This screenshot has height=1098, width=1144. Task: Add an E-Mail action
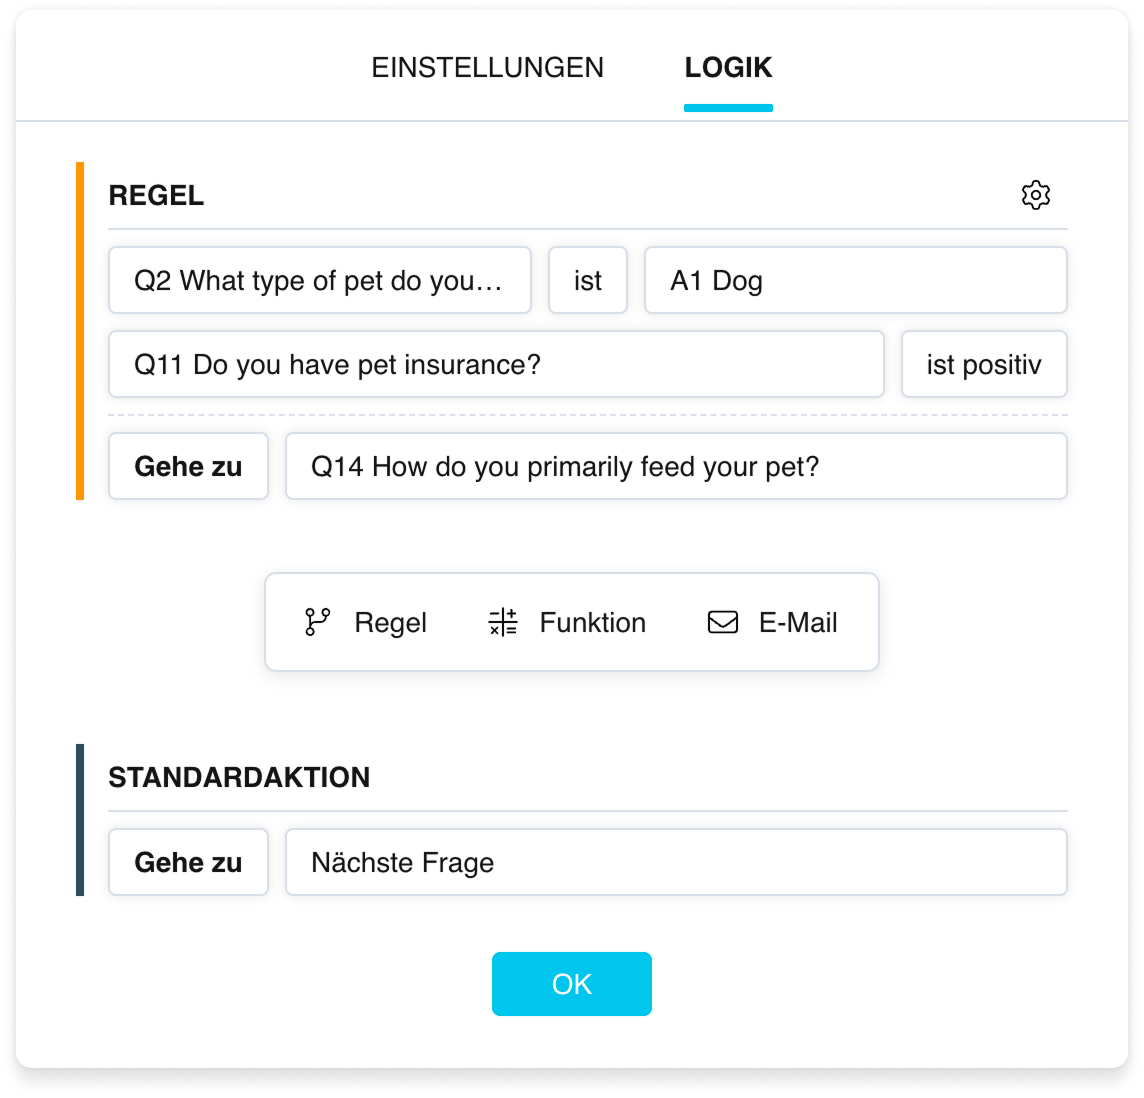772,622
